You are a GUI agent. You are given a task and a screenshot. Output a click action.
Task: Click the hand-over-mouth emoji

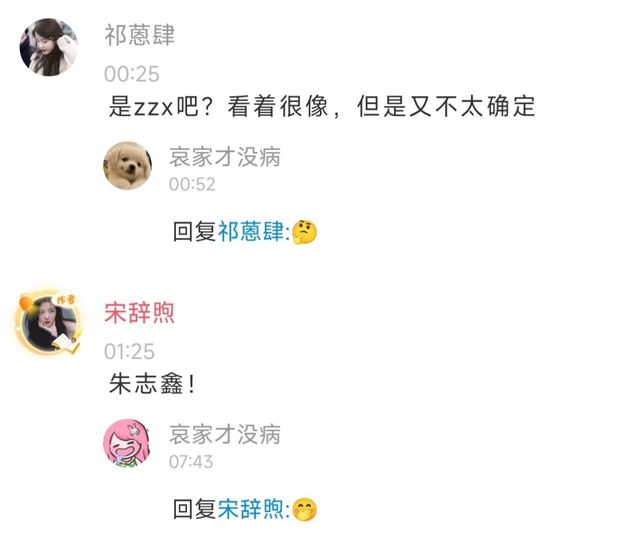[x=304, y=510]
